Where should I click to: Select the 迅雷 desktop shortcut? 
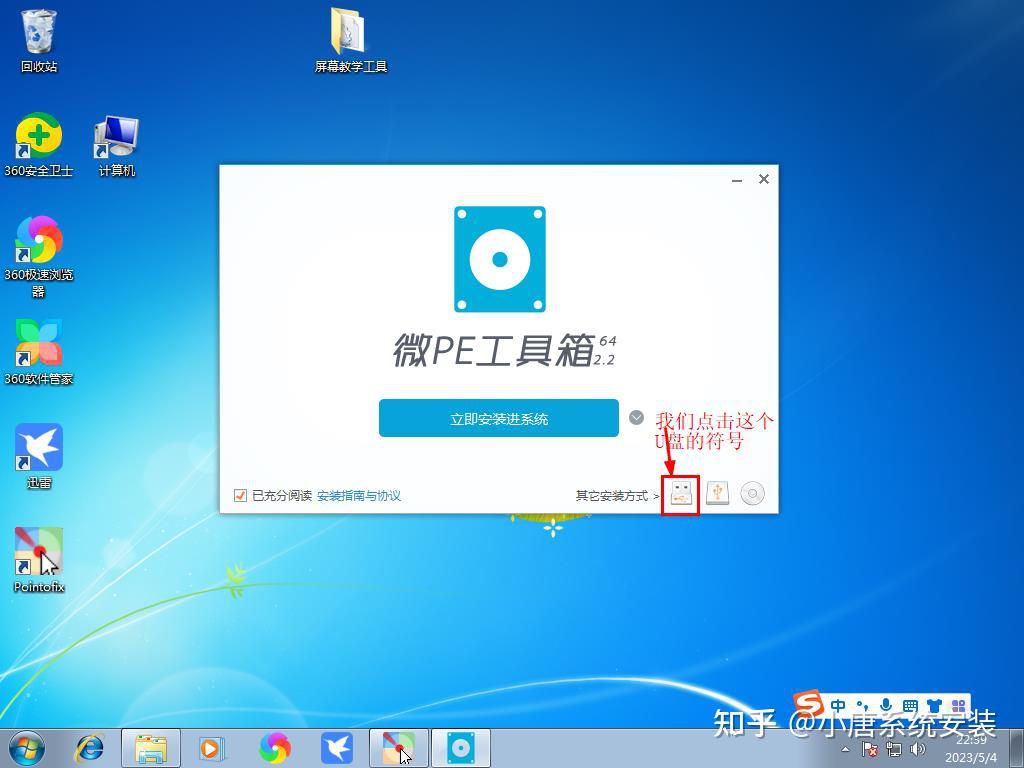click(x=39, y=456)
